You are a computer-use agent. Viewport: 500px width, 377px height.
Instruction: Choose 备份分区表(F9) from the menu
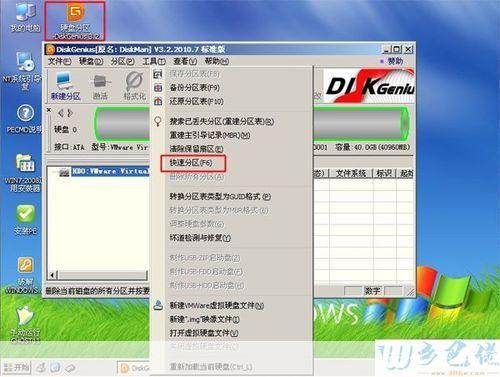195,88
